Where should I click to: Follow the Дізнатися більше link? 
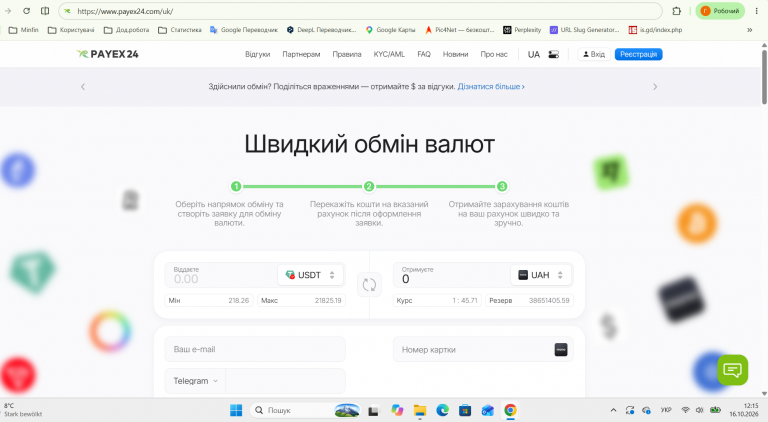[x=491, y=87]
